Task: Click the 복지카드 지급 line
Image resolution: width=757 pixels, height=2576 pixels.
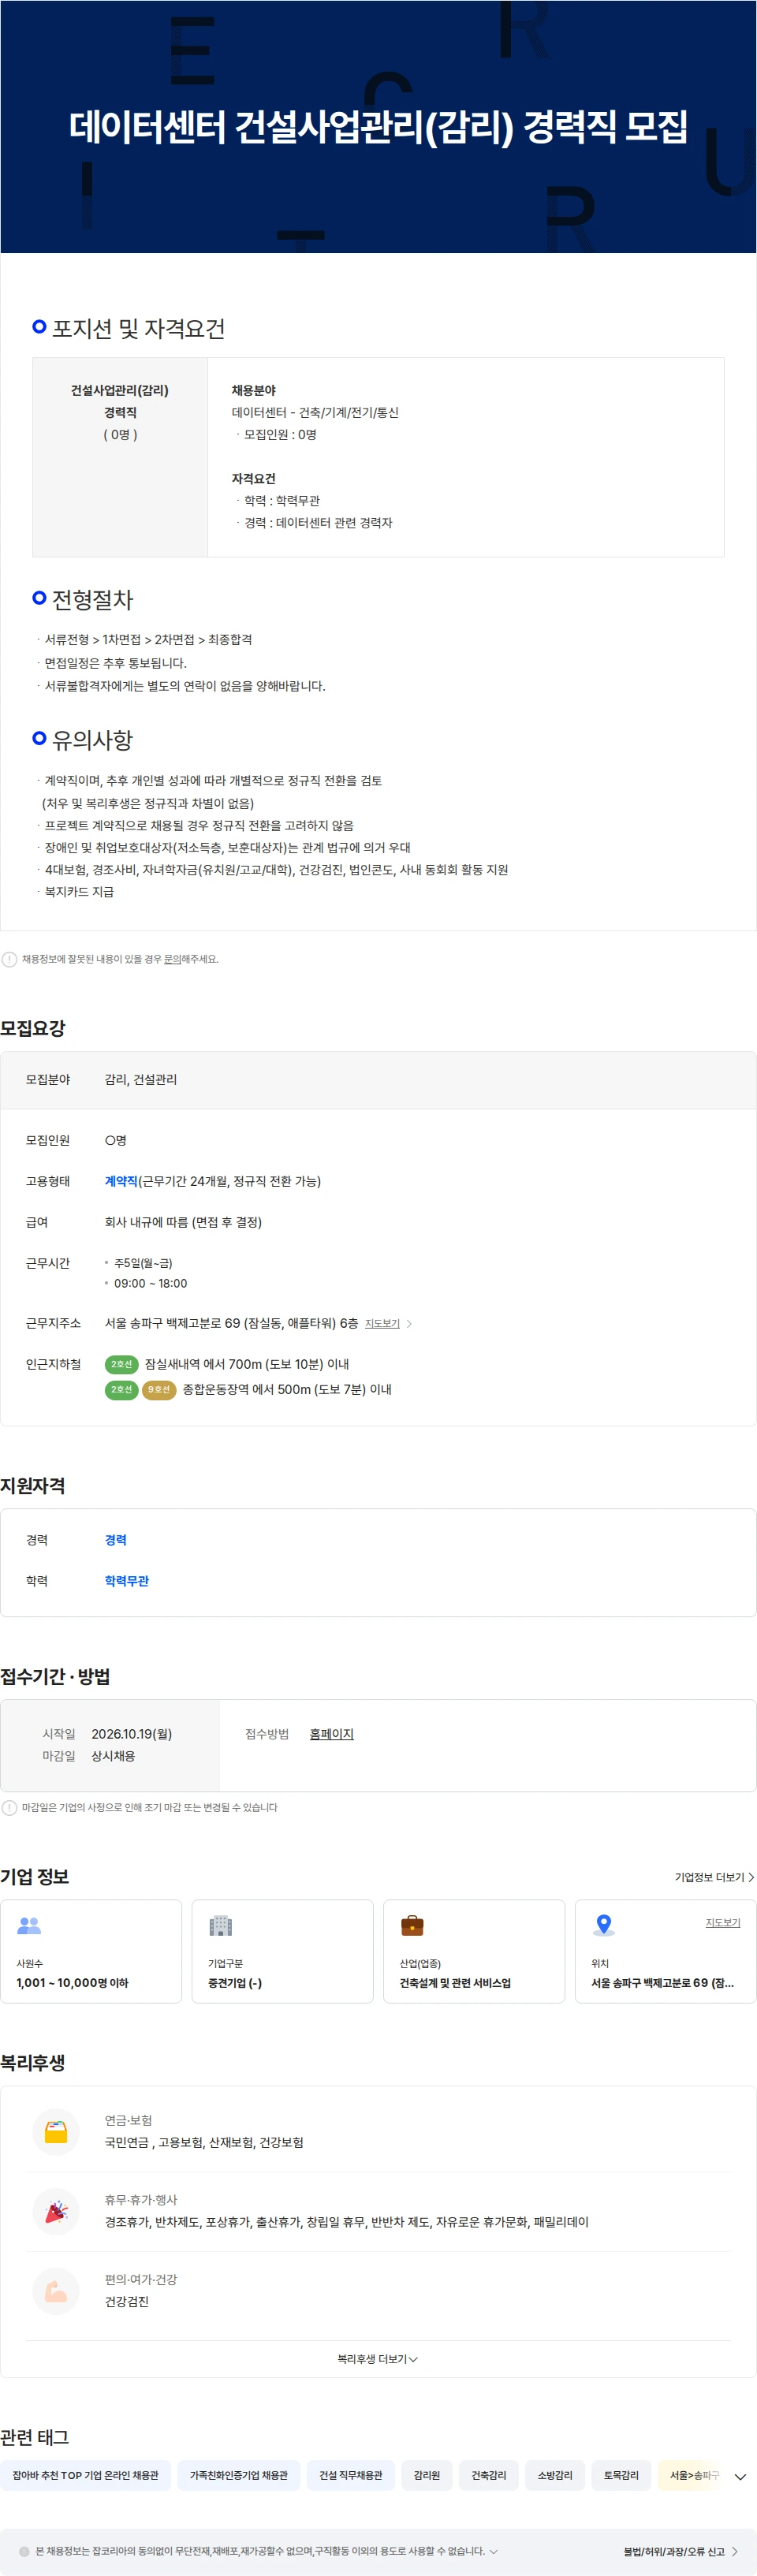Action: click(78, 892)
